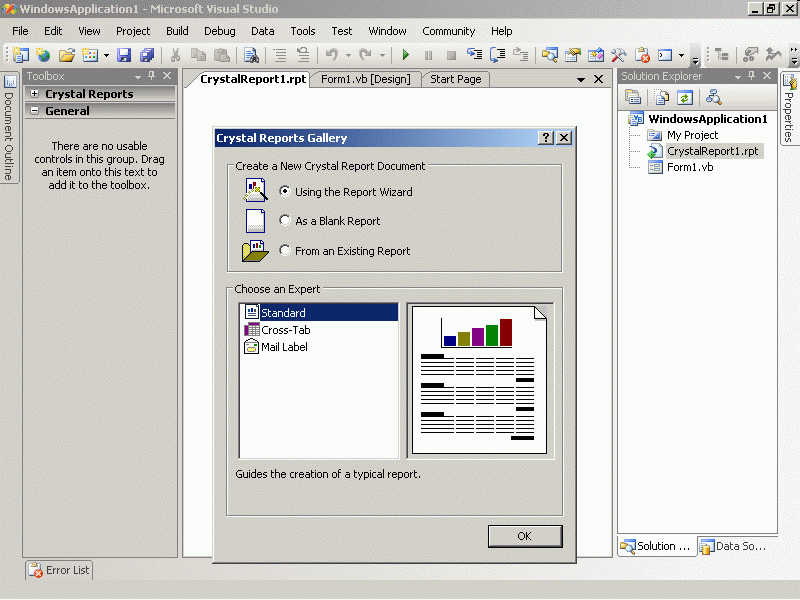Viewport: 800px width, 600px height.
Task: Open the Error List panel button
Action: tap(59, 570)
